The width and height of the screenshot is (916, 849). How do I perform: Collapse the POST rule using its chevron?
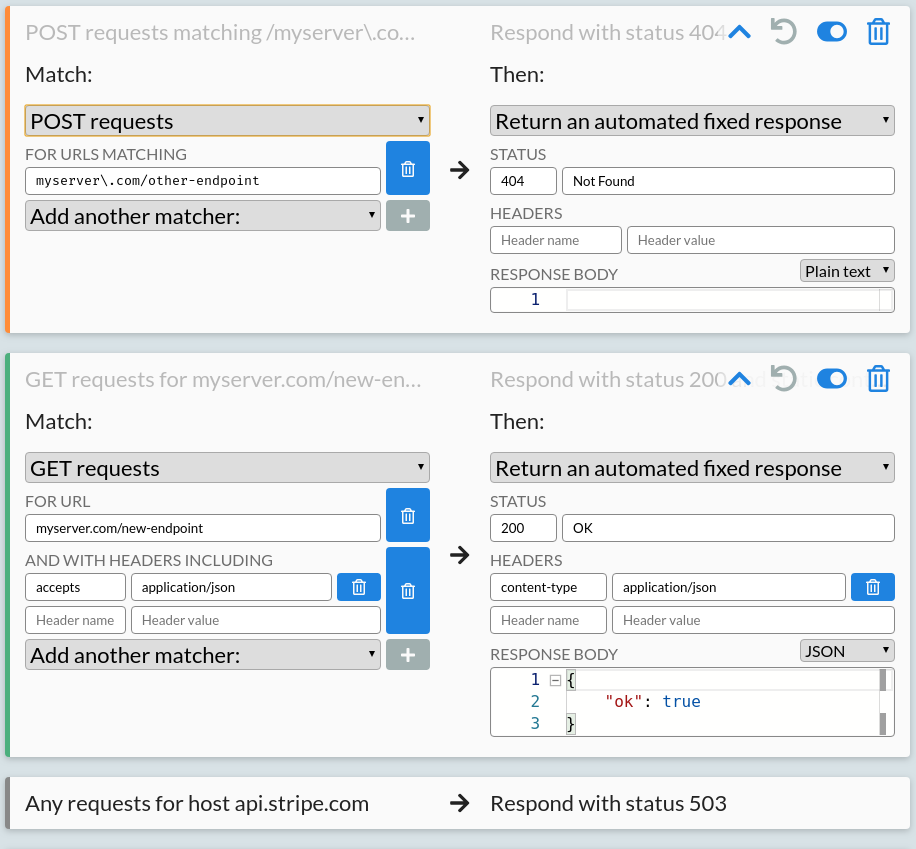739,31
